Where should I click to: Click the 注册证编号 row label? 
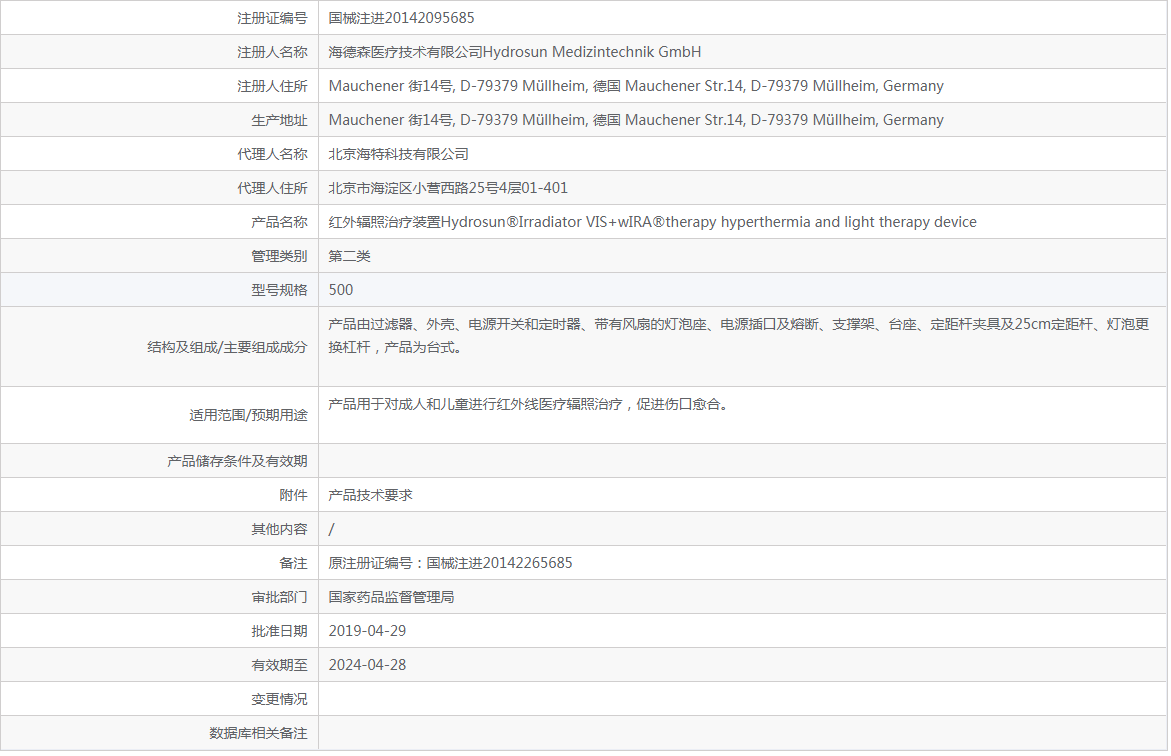click(x=272, y=18)
